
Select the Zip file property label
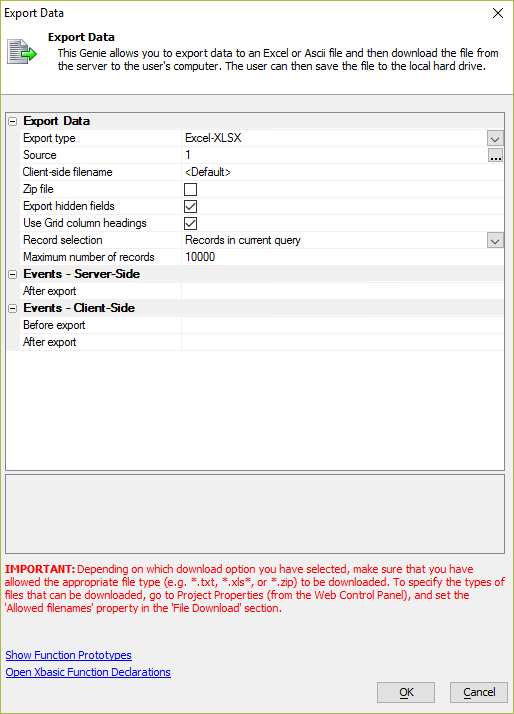click(x=38, y=189)
